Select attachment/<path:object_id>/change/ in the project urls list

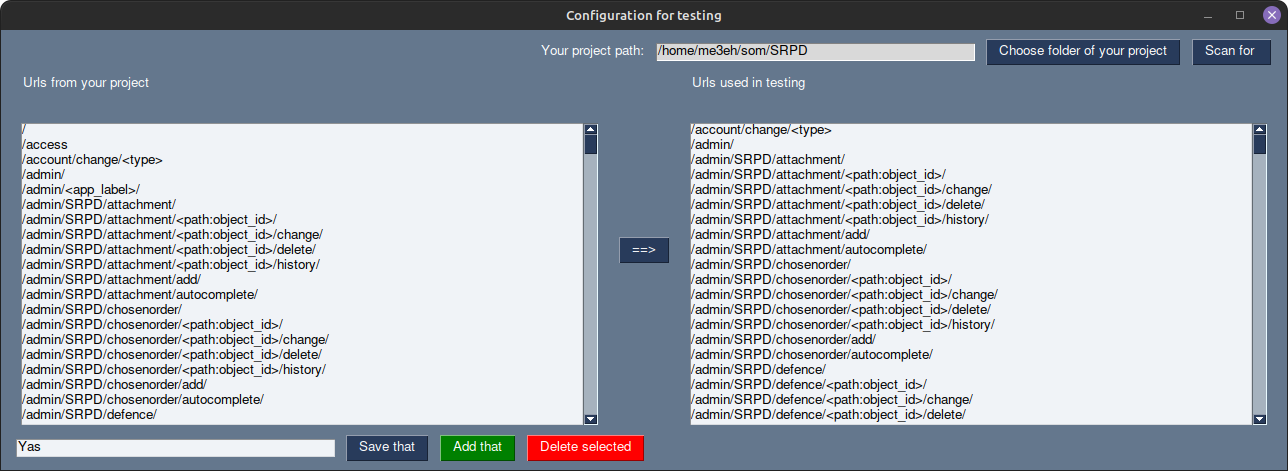(301, 235)
